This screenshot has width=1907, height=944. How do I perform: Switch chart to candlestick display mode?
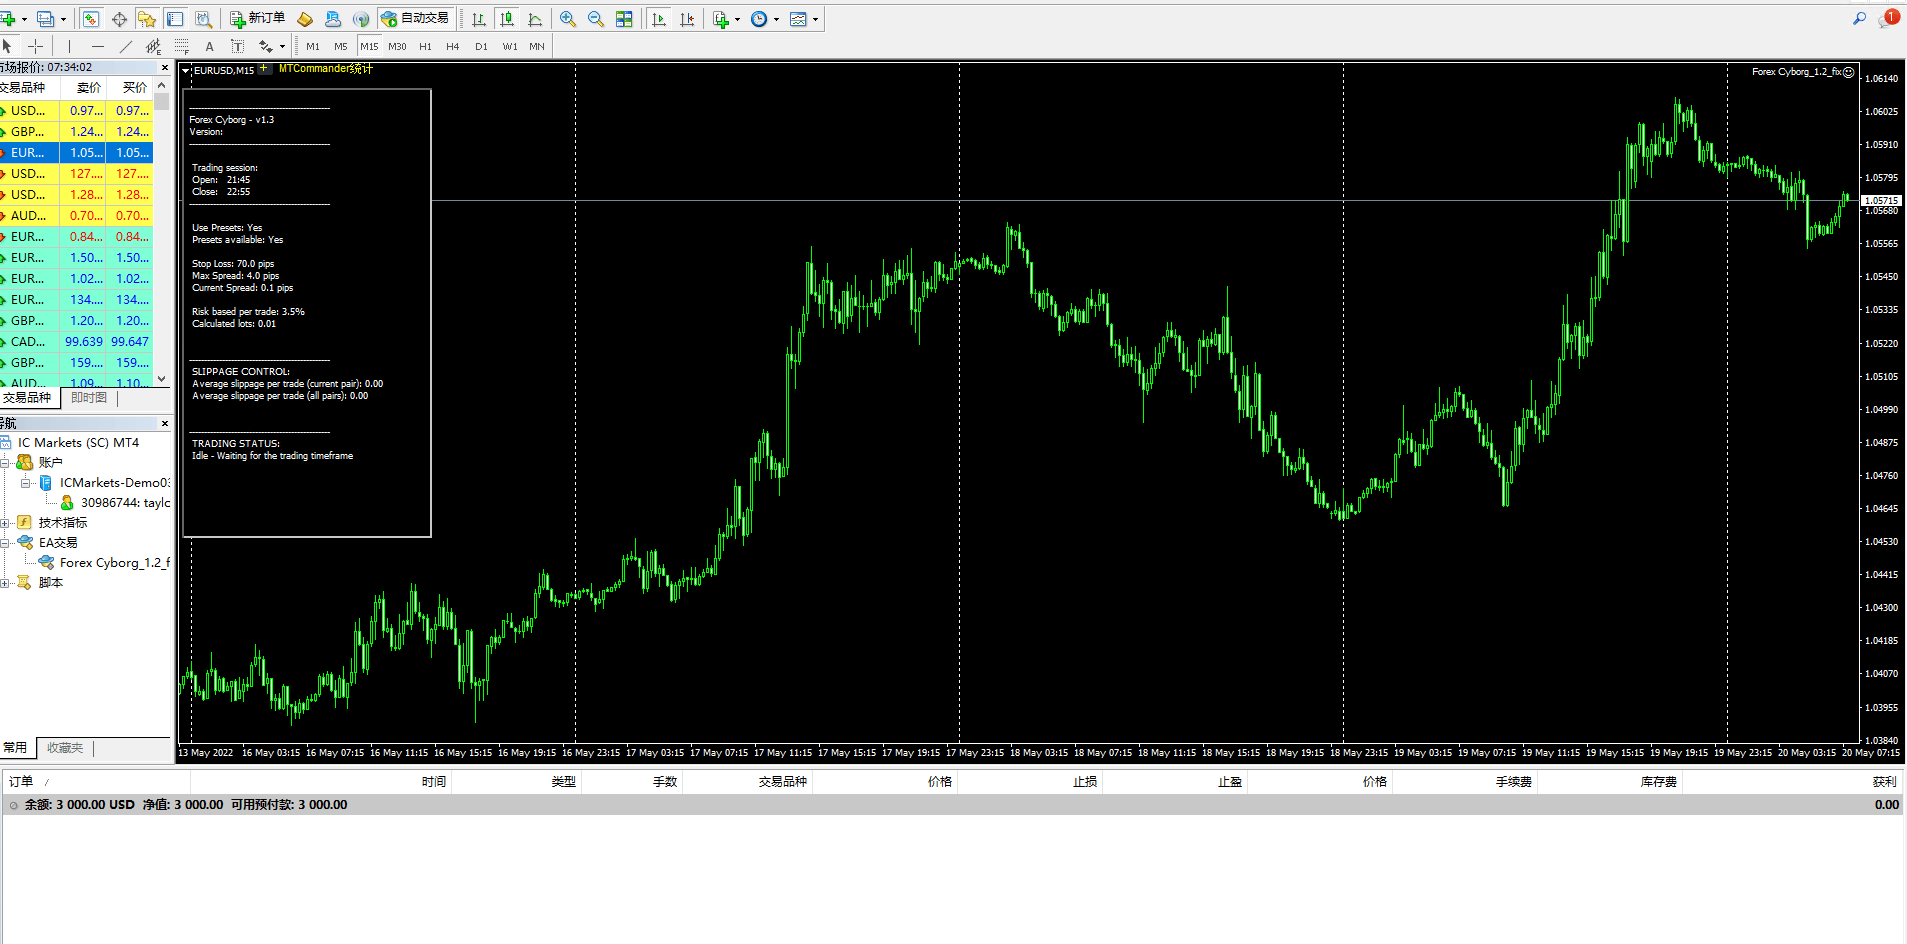[507, 18]
